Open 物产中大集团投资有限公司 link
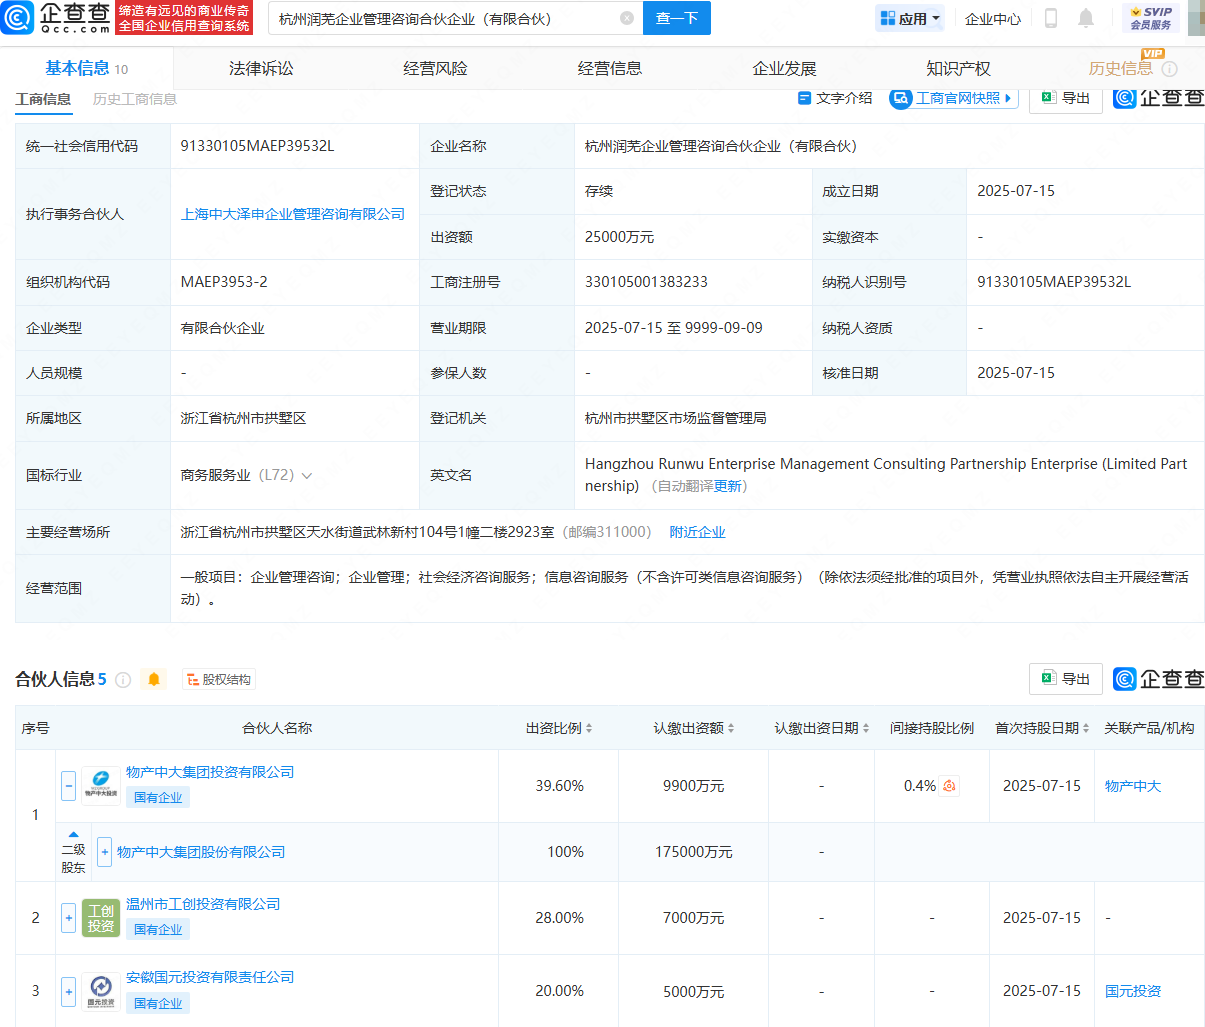 tap(210, 772)
